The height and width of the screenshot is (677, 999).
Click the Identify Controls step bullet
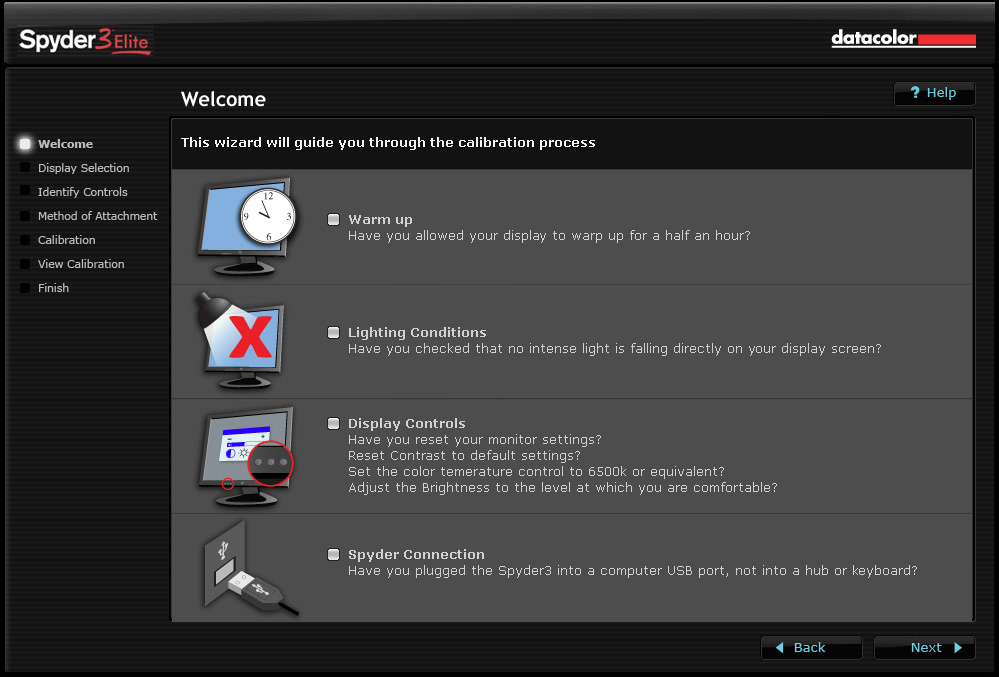pos(25,191)
